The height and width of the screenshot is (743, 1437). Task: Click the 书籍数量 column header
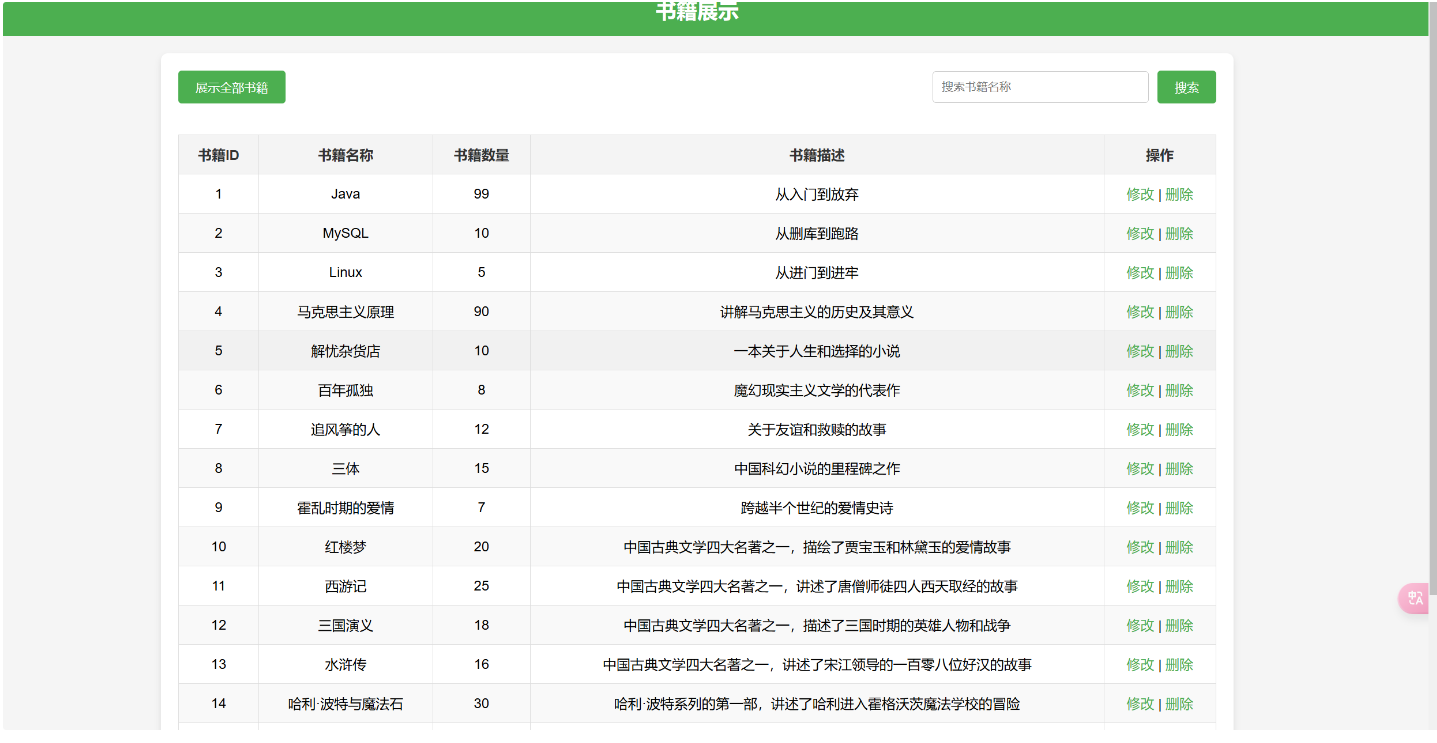(x=481, y=155)
